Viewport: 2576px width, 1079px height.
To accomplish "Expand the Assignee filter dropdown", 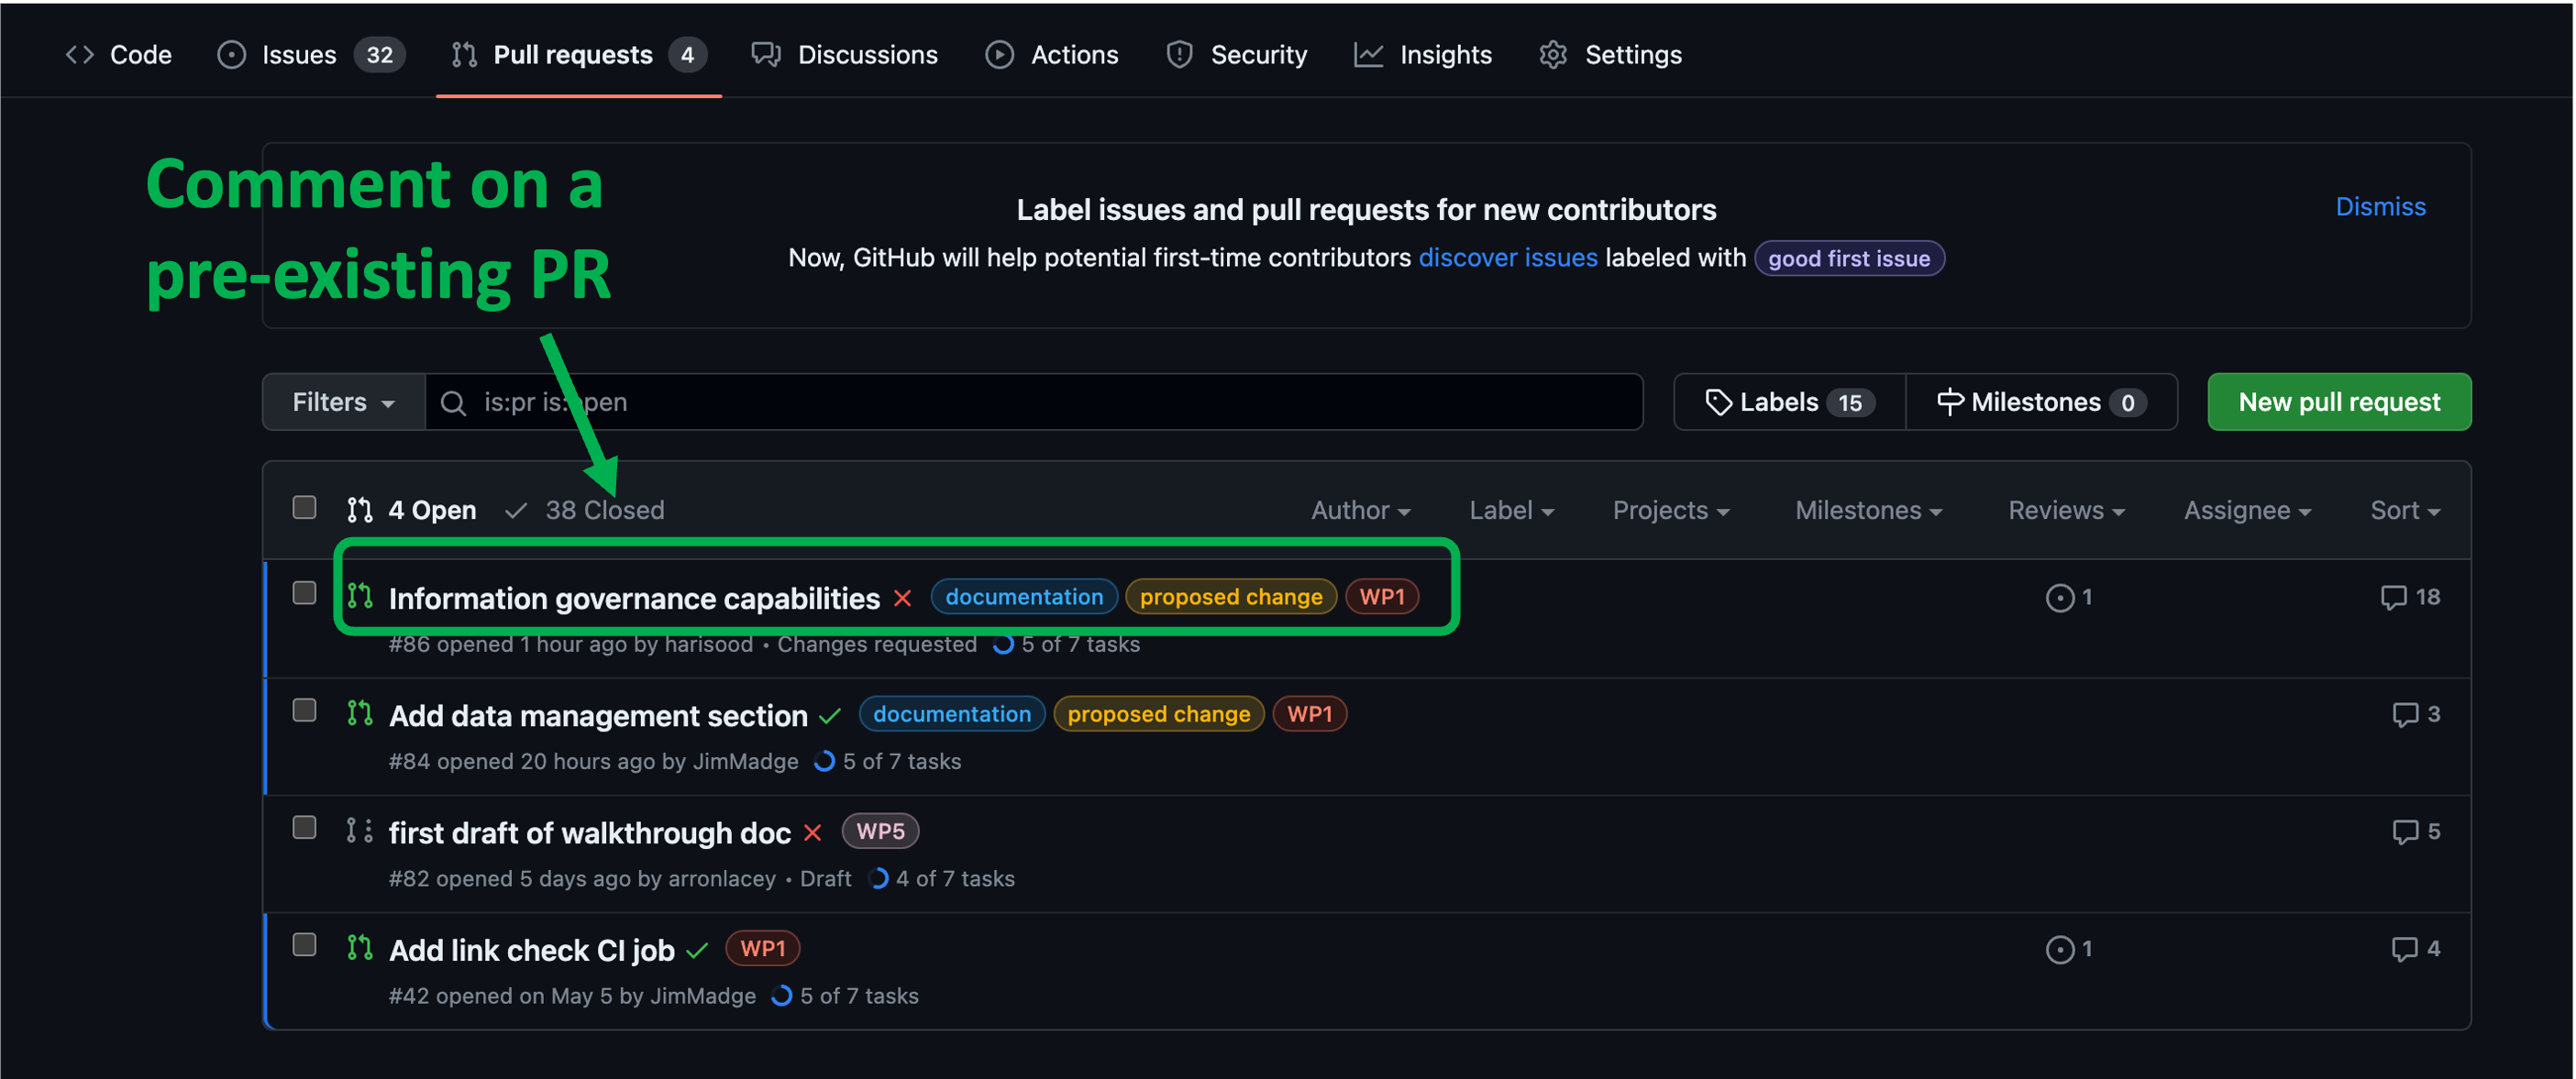I will click(x=2247, y=511).
